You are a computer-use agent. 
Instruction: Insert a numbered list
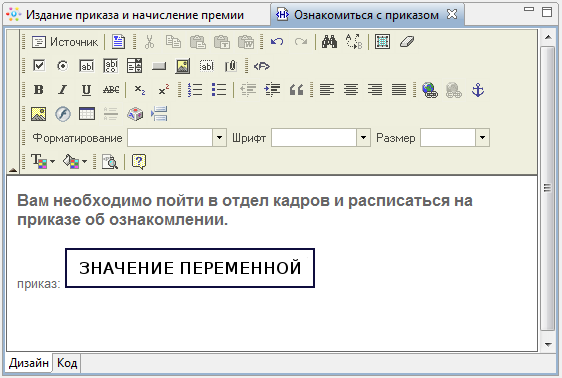coord(195,90)
